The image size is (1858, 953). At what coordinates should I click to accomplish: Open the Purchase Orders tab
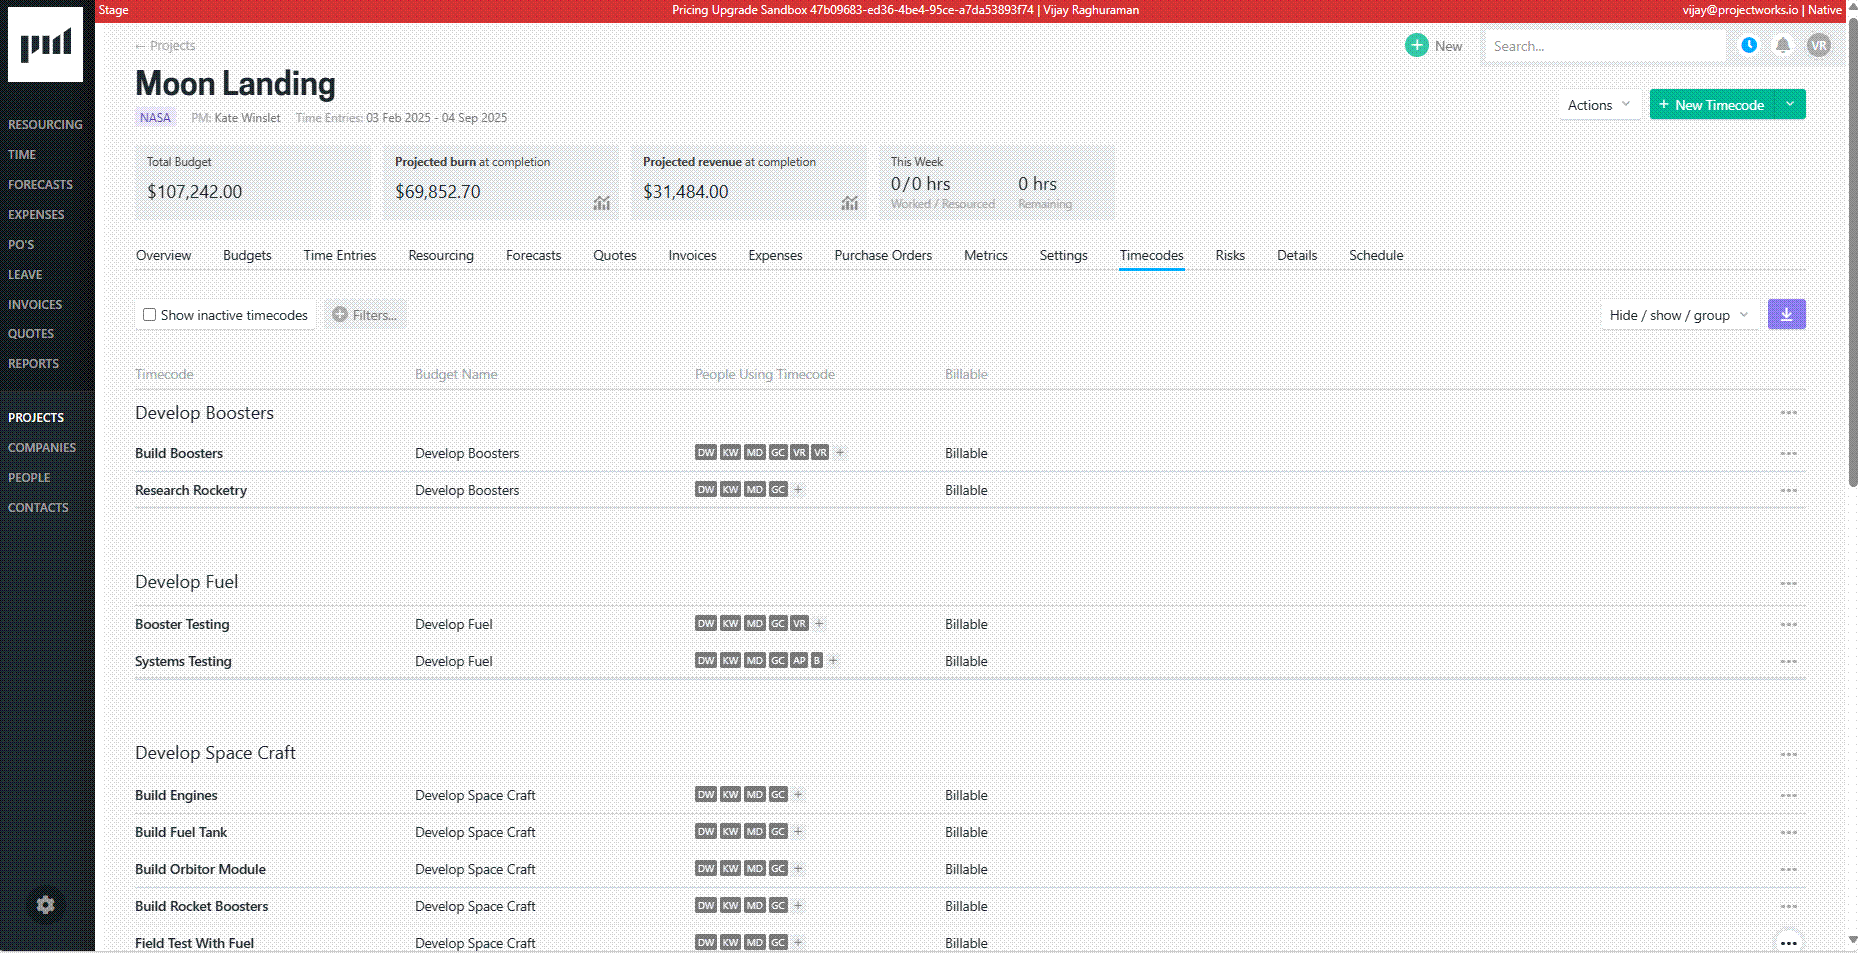pos(883,255)
